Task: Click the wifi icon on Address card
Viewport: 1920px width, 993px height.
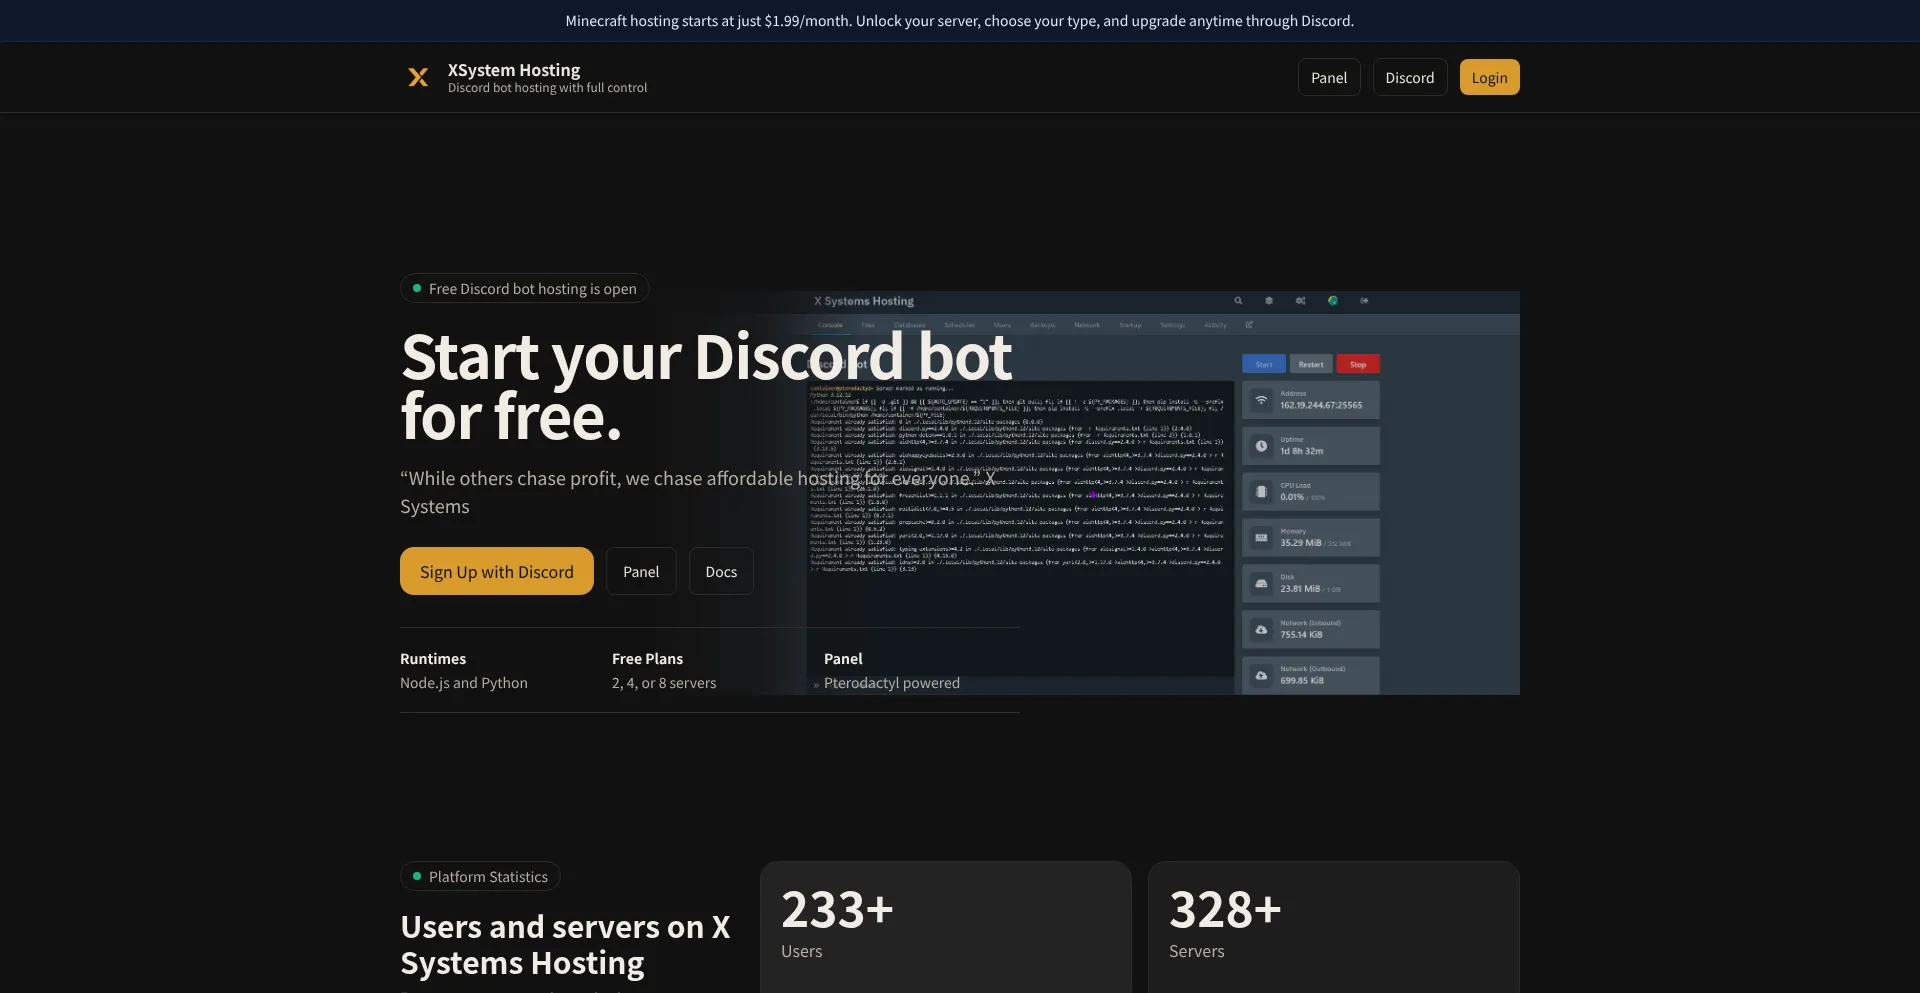Action: point(1261,400)
